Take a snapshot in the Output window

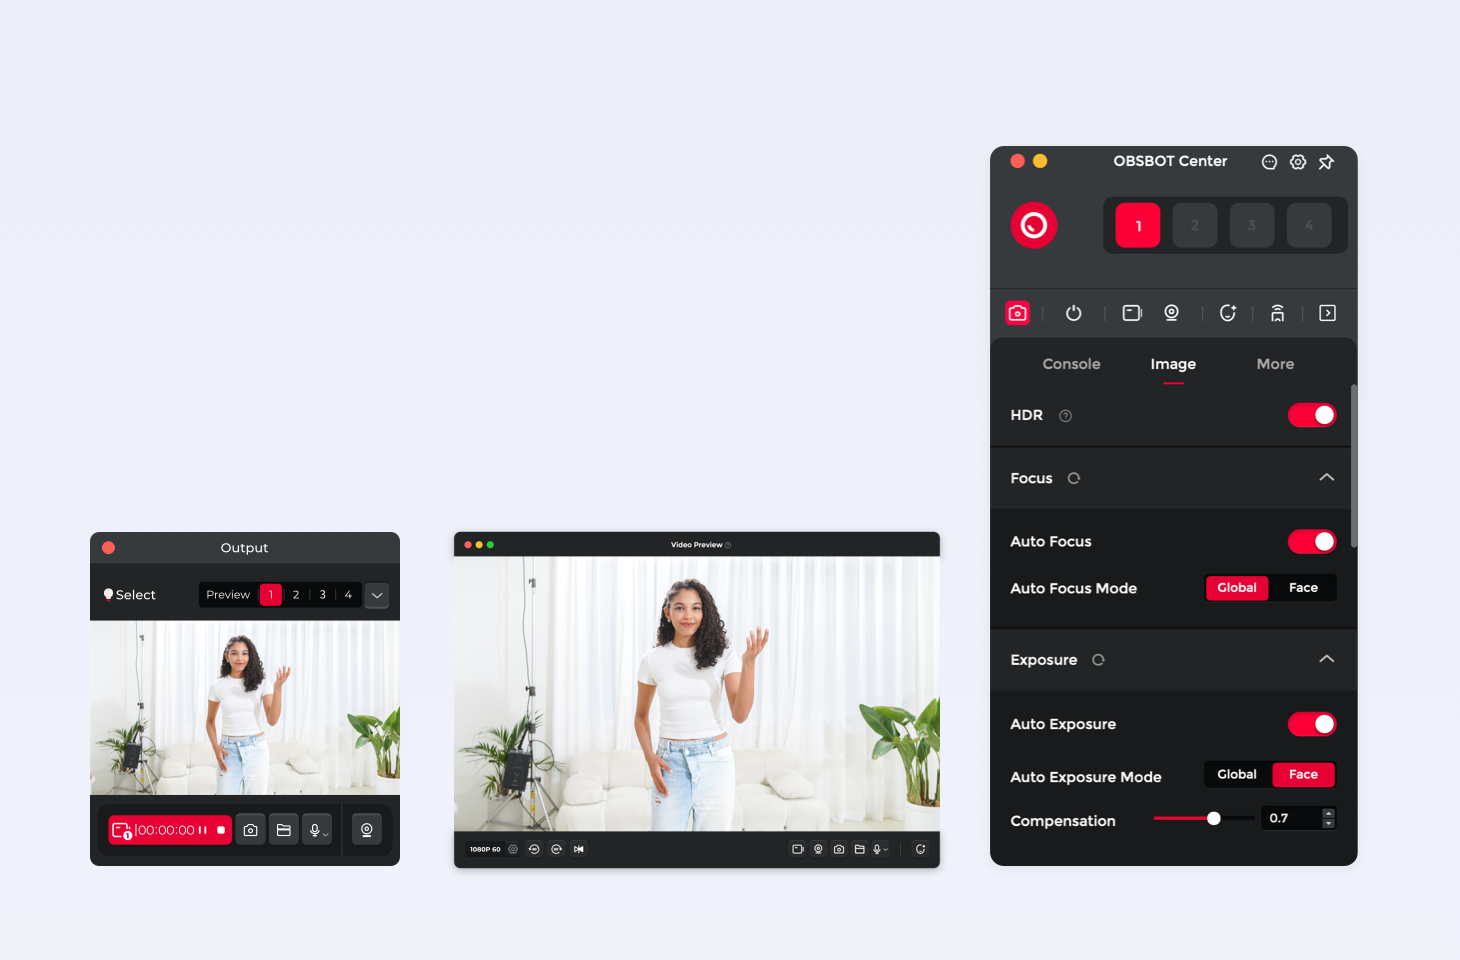(251, 830)
